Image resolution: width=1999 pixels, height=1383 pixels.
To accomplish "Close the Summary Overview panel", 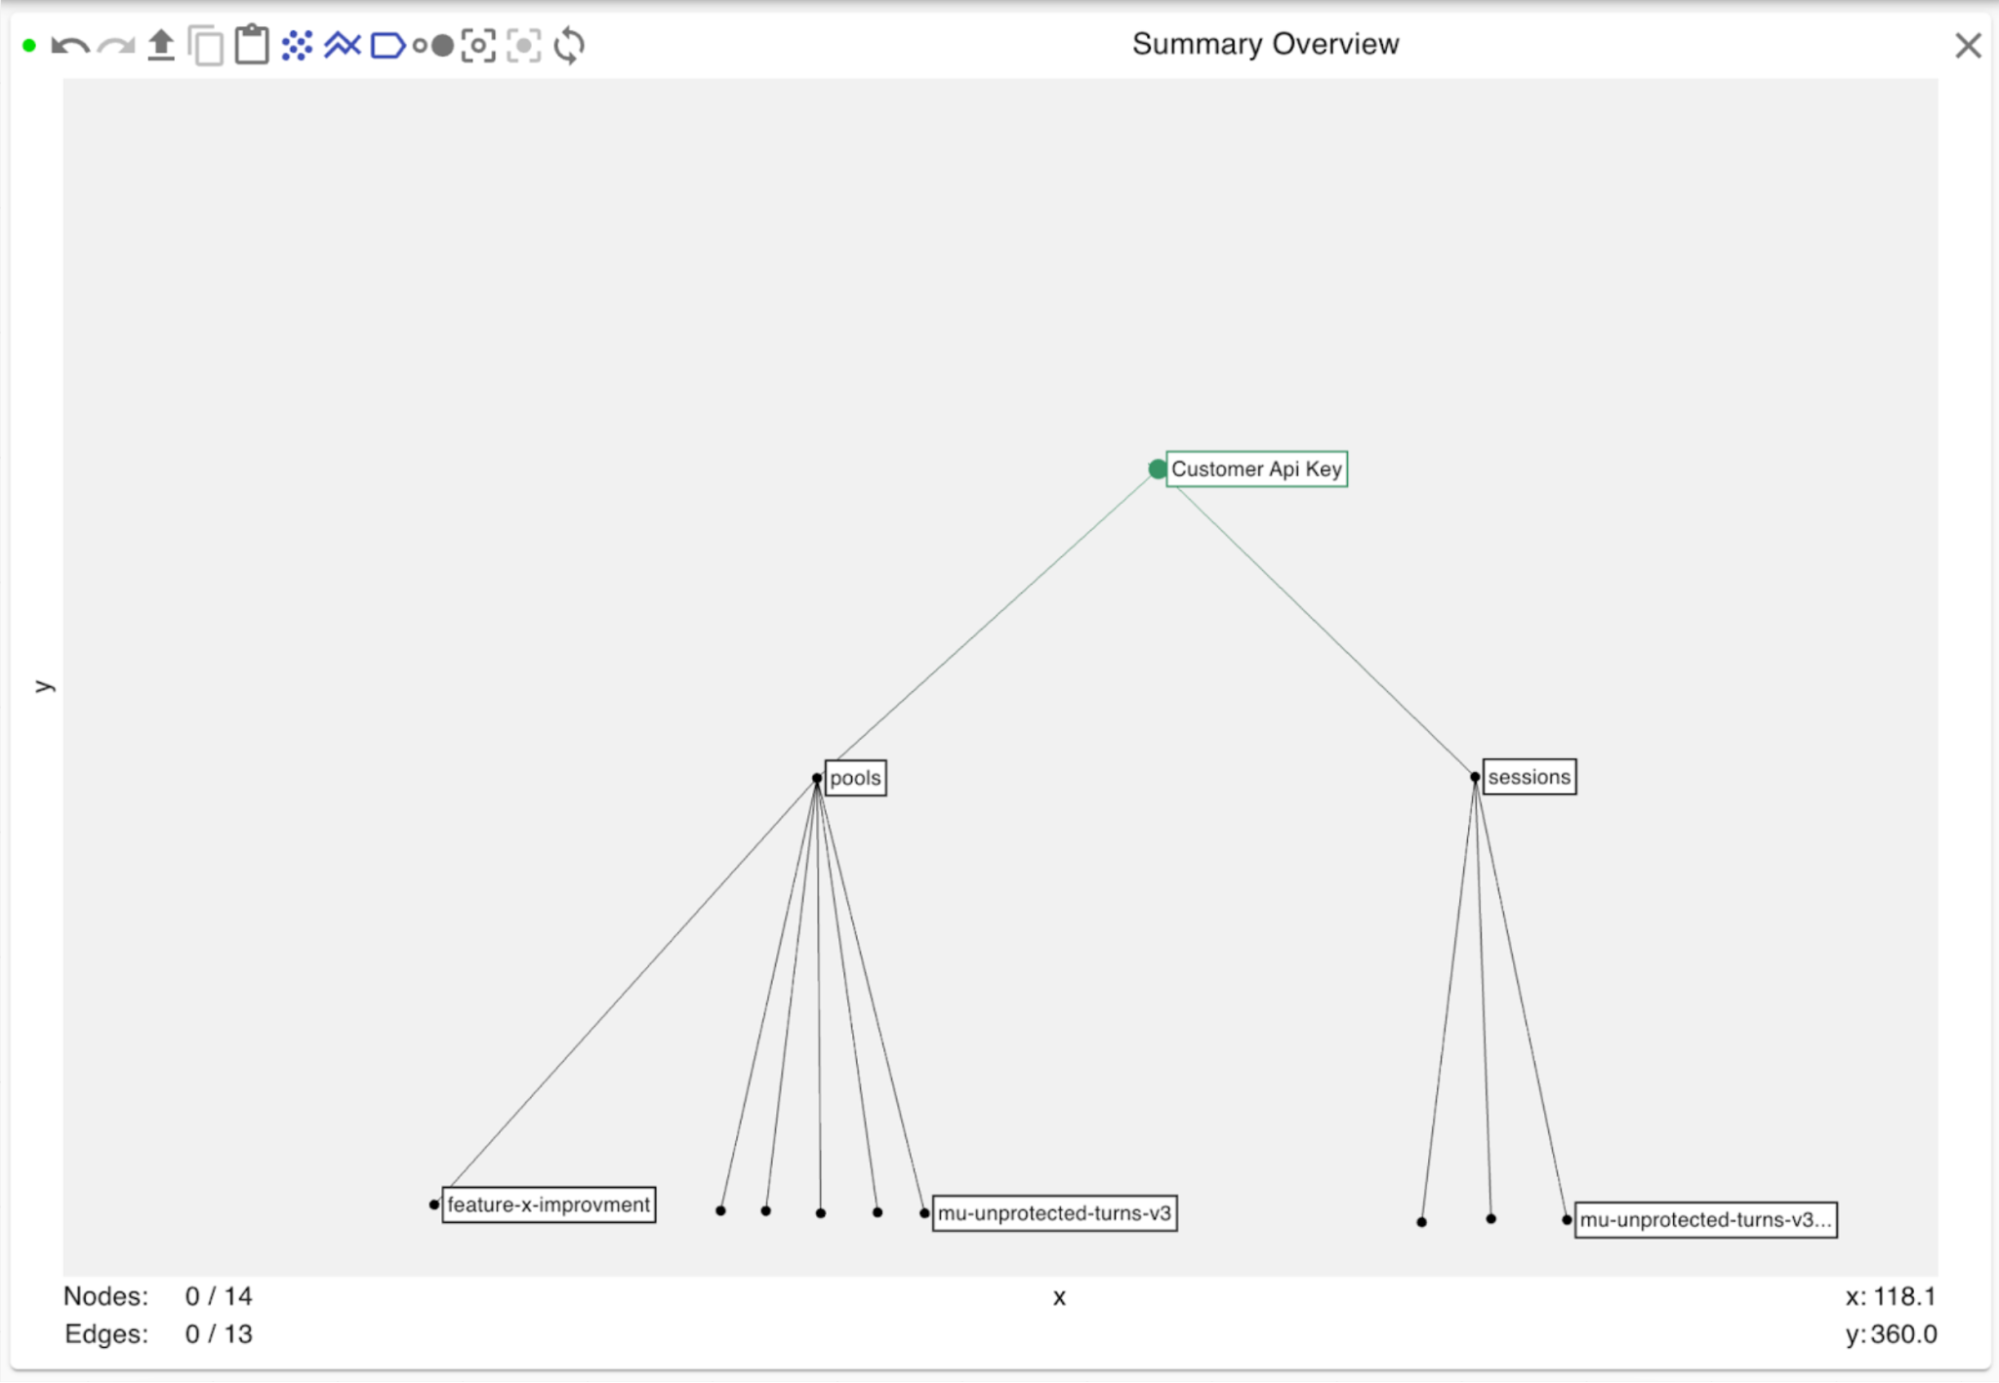I will click(x=1967, y=46).
